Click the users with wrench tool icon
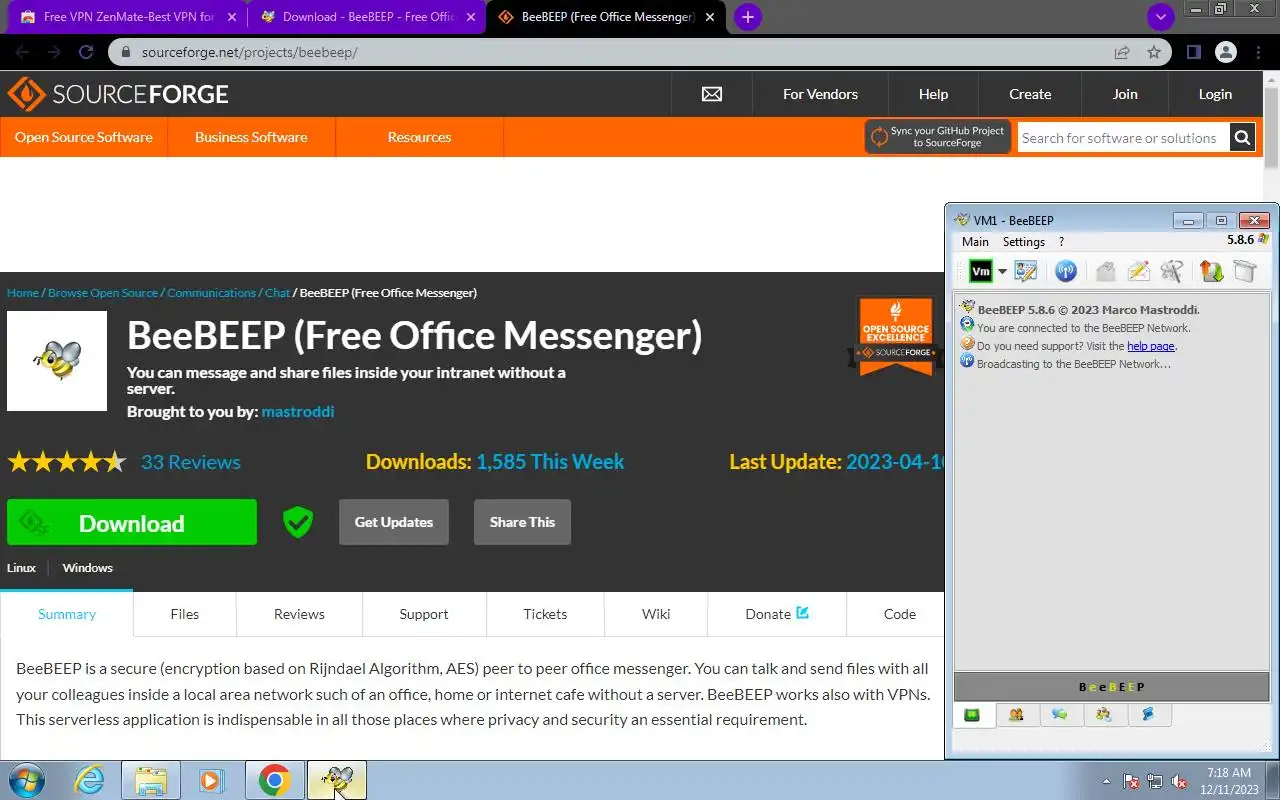1280x800 pixels. coord(1172,271)
